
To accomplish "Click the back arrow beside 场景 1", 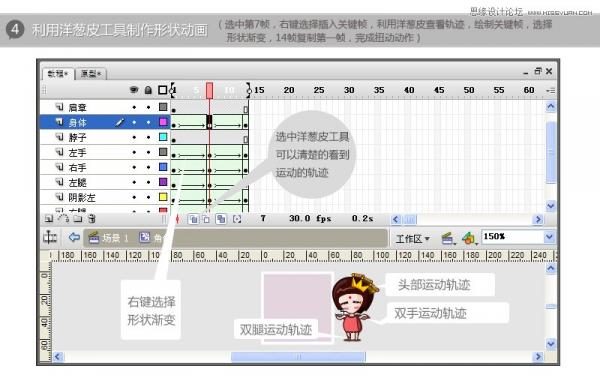I will click(74, 238).
